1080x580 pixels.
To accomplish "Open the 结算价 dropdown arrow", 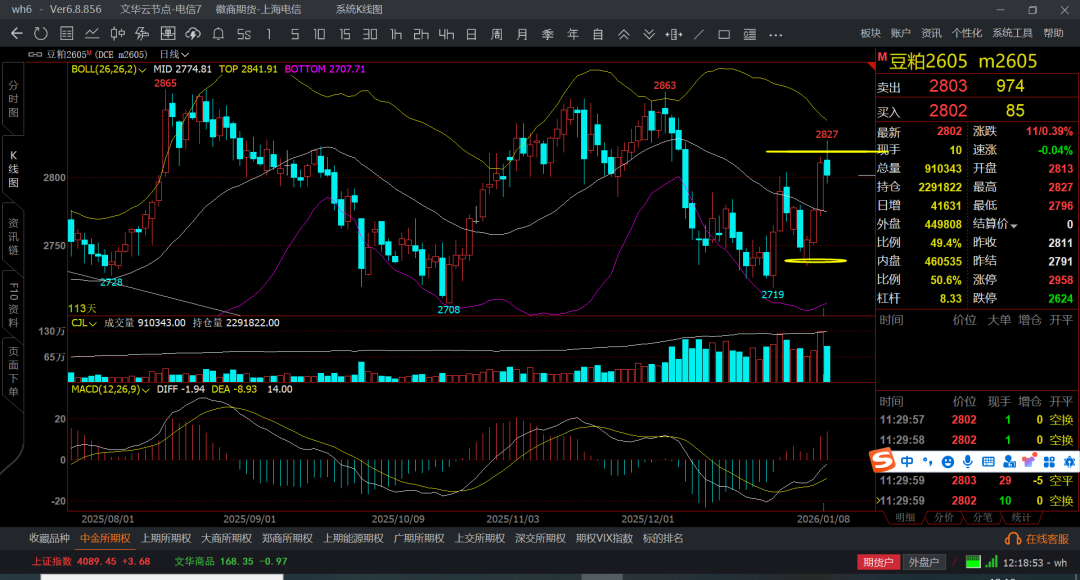I will [1014, 225].
